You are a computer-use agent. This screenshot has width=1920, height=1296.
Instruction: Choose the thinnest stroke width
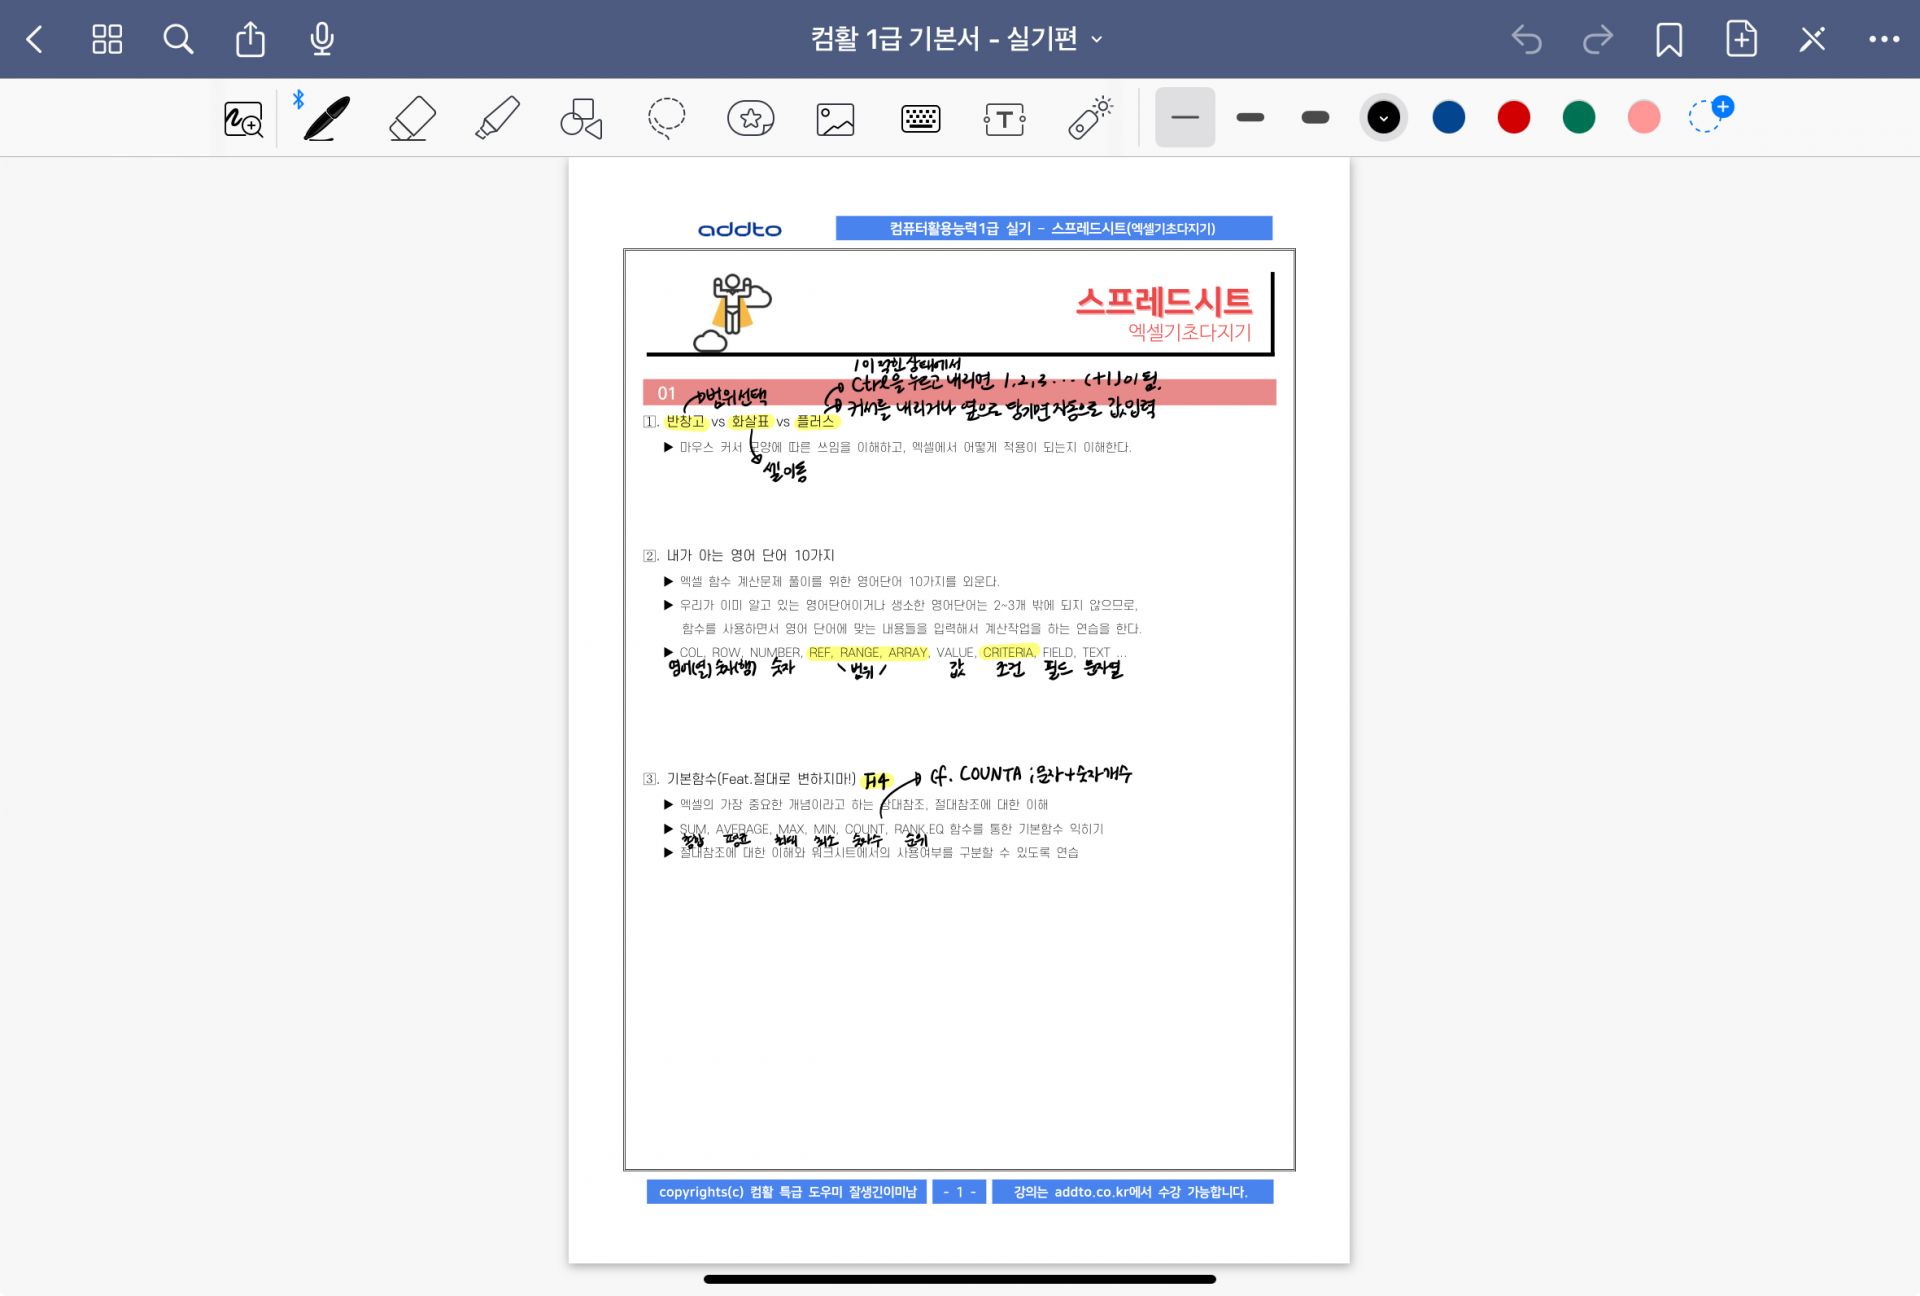[1184, 117]
